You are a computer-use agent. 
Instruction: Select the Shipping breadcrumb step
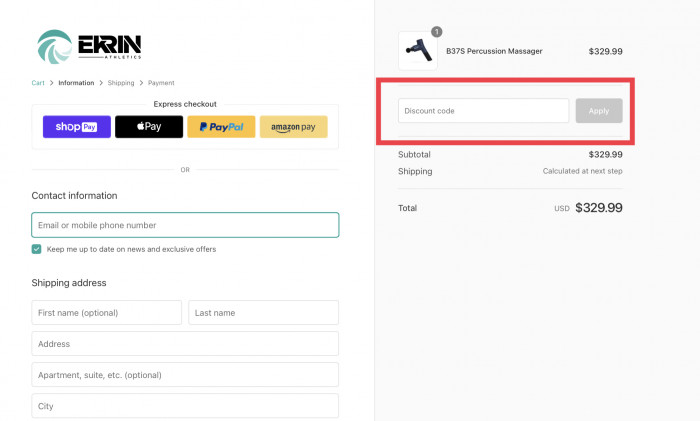point(121,83)
